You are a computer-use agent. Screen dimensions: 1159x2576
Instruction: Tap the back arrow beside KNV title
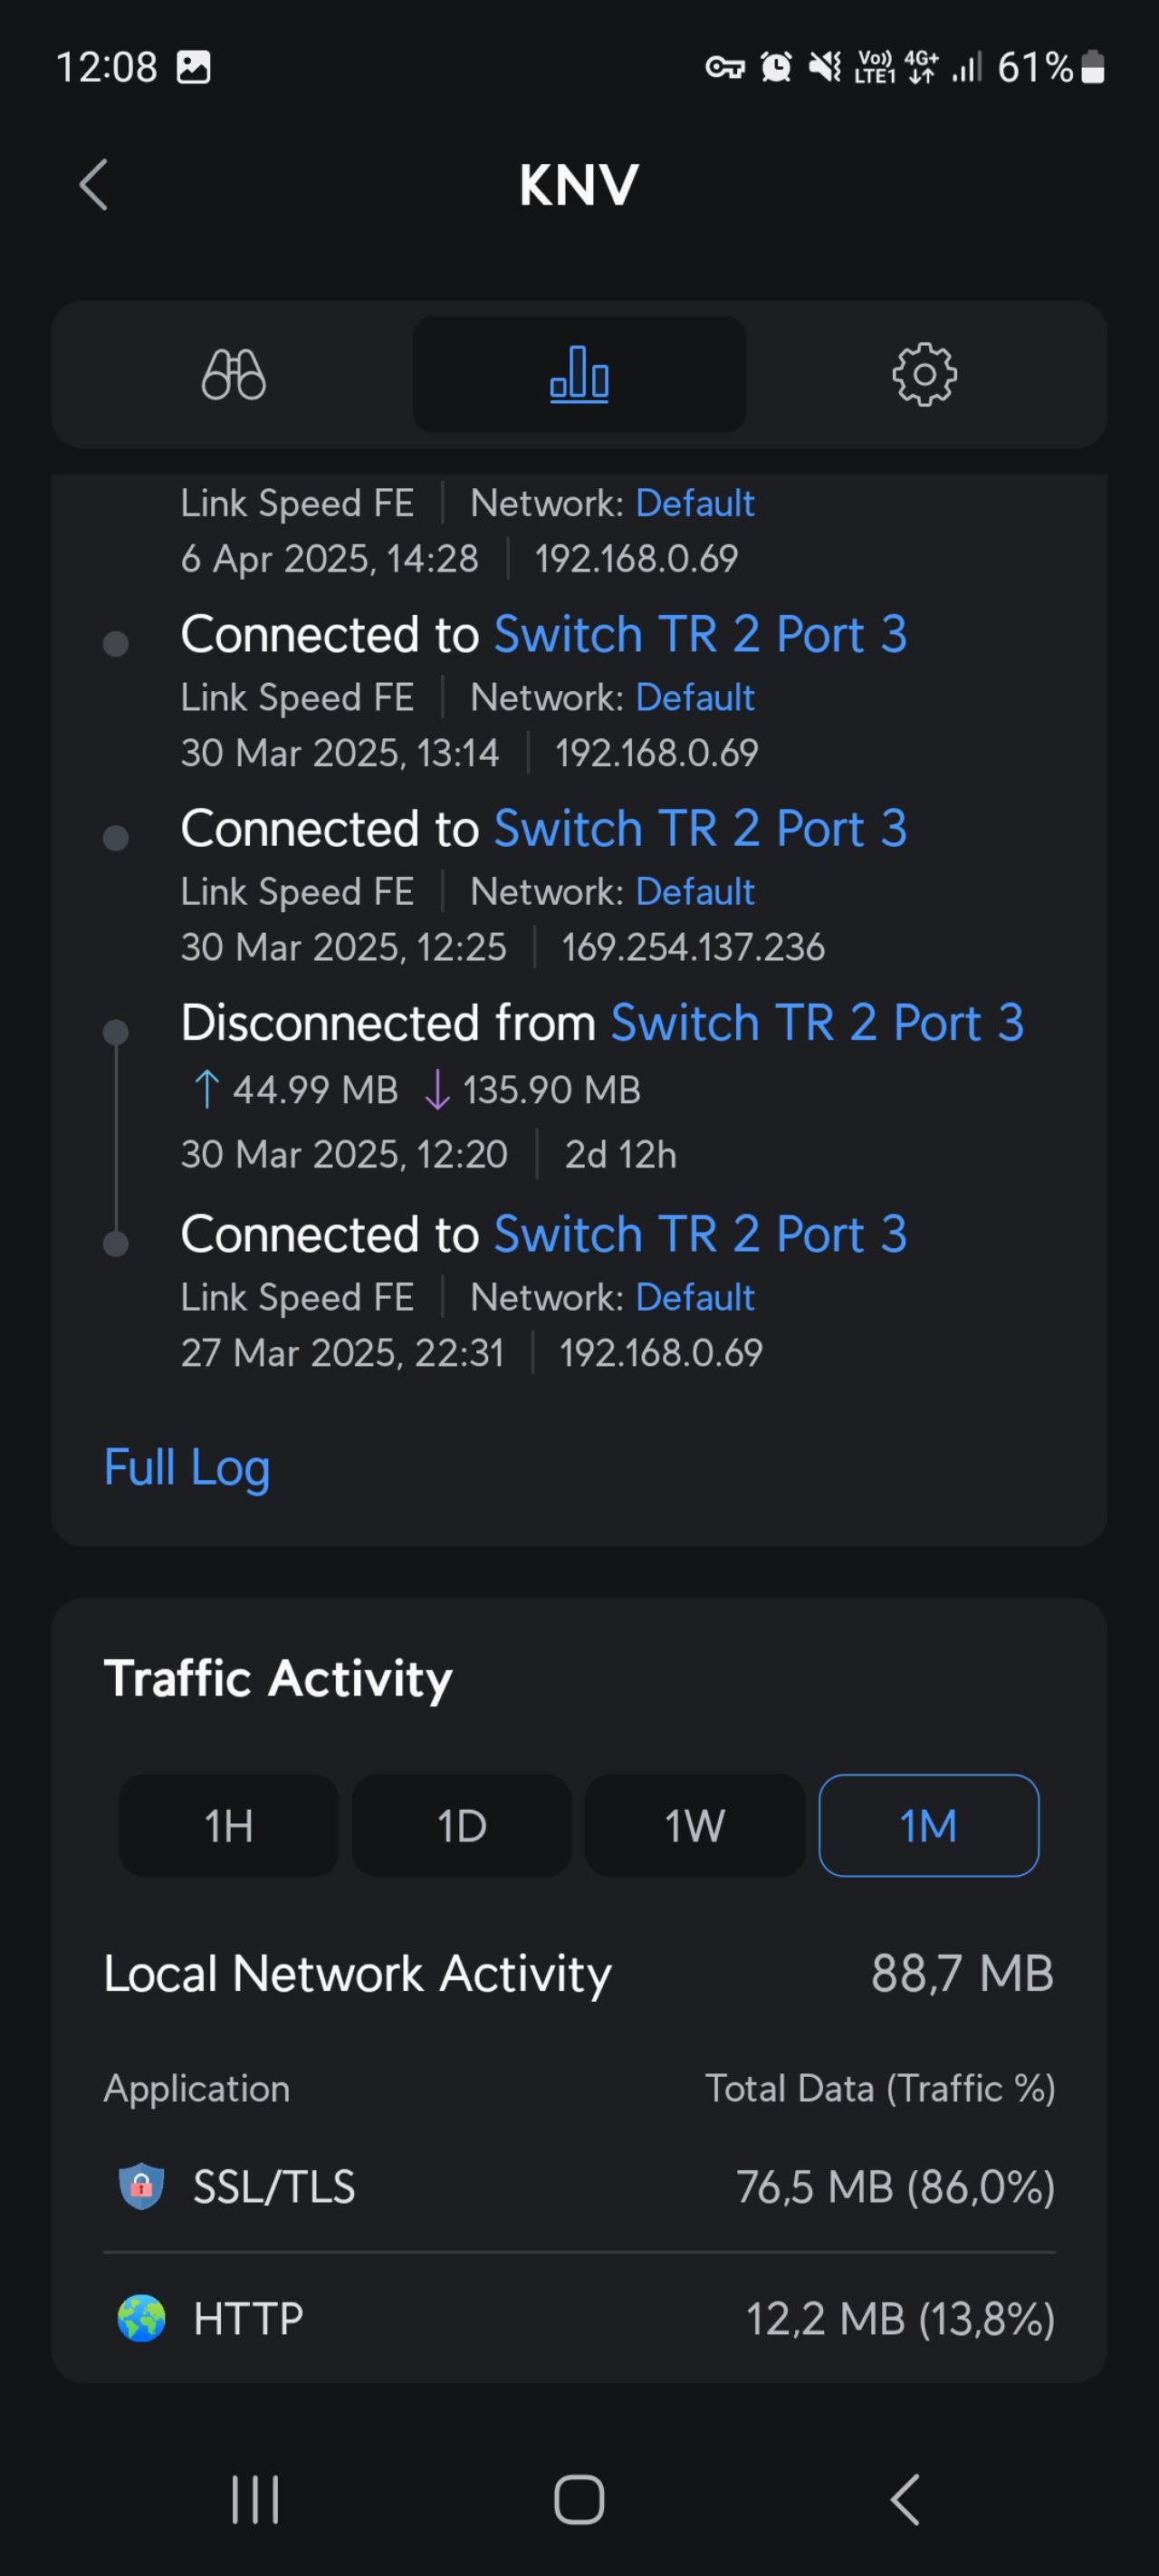tap(93, 185)
